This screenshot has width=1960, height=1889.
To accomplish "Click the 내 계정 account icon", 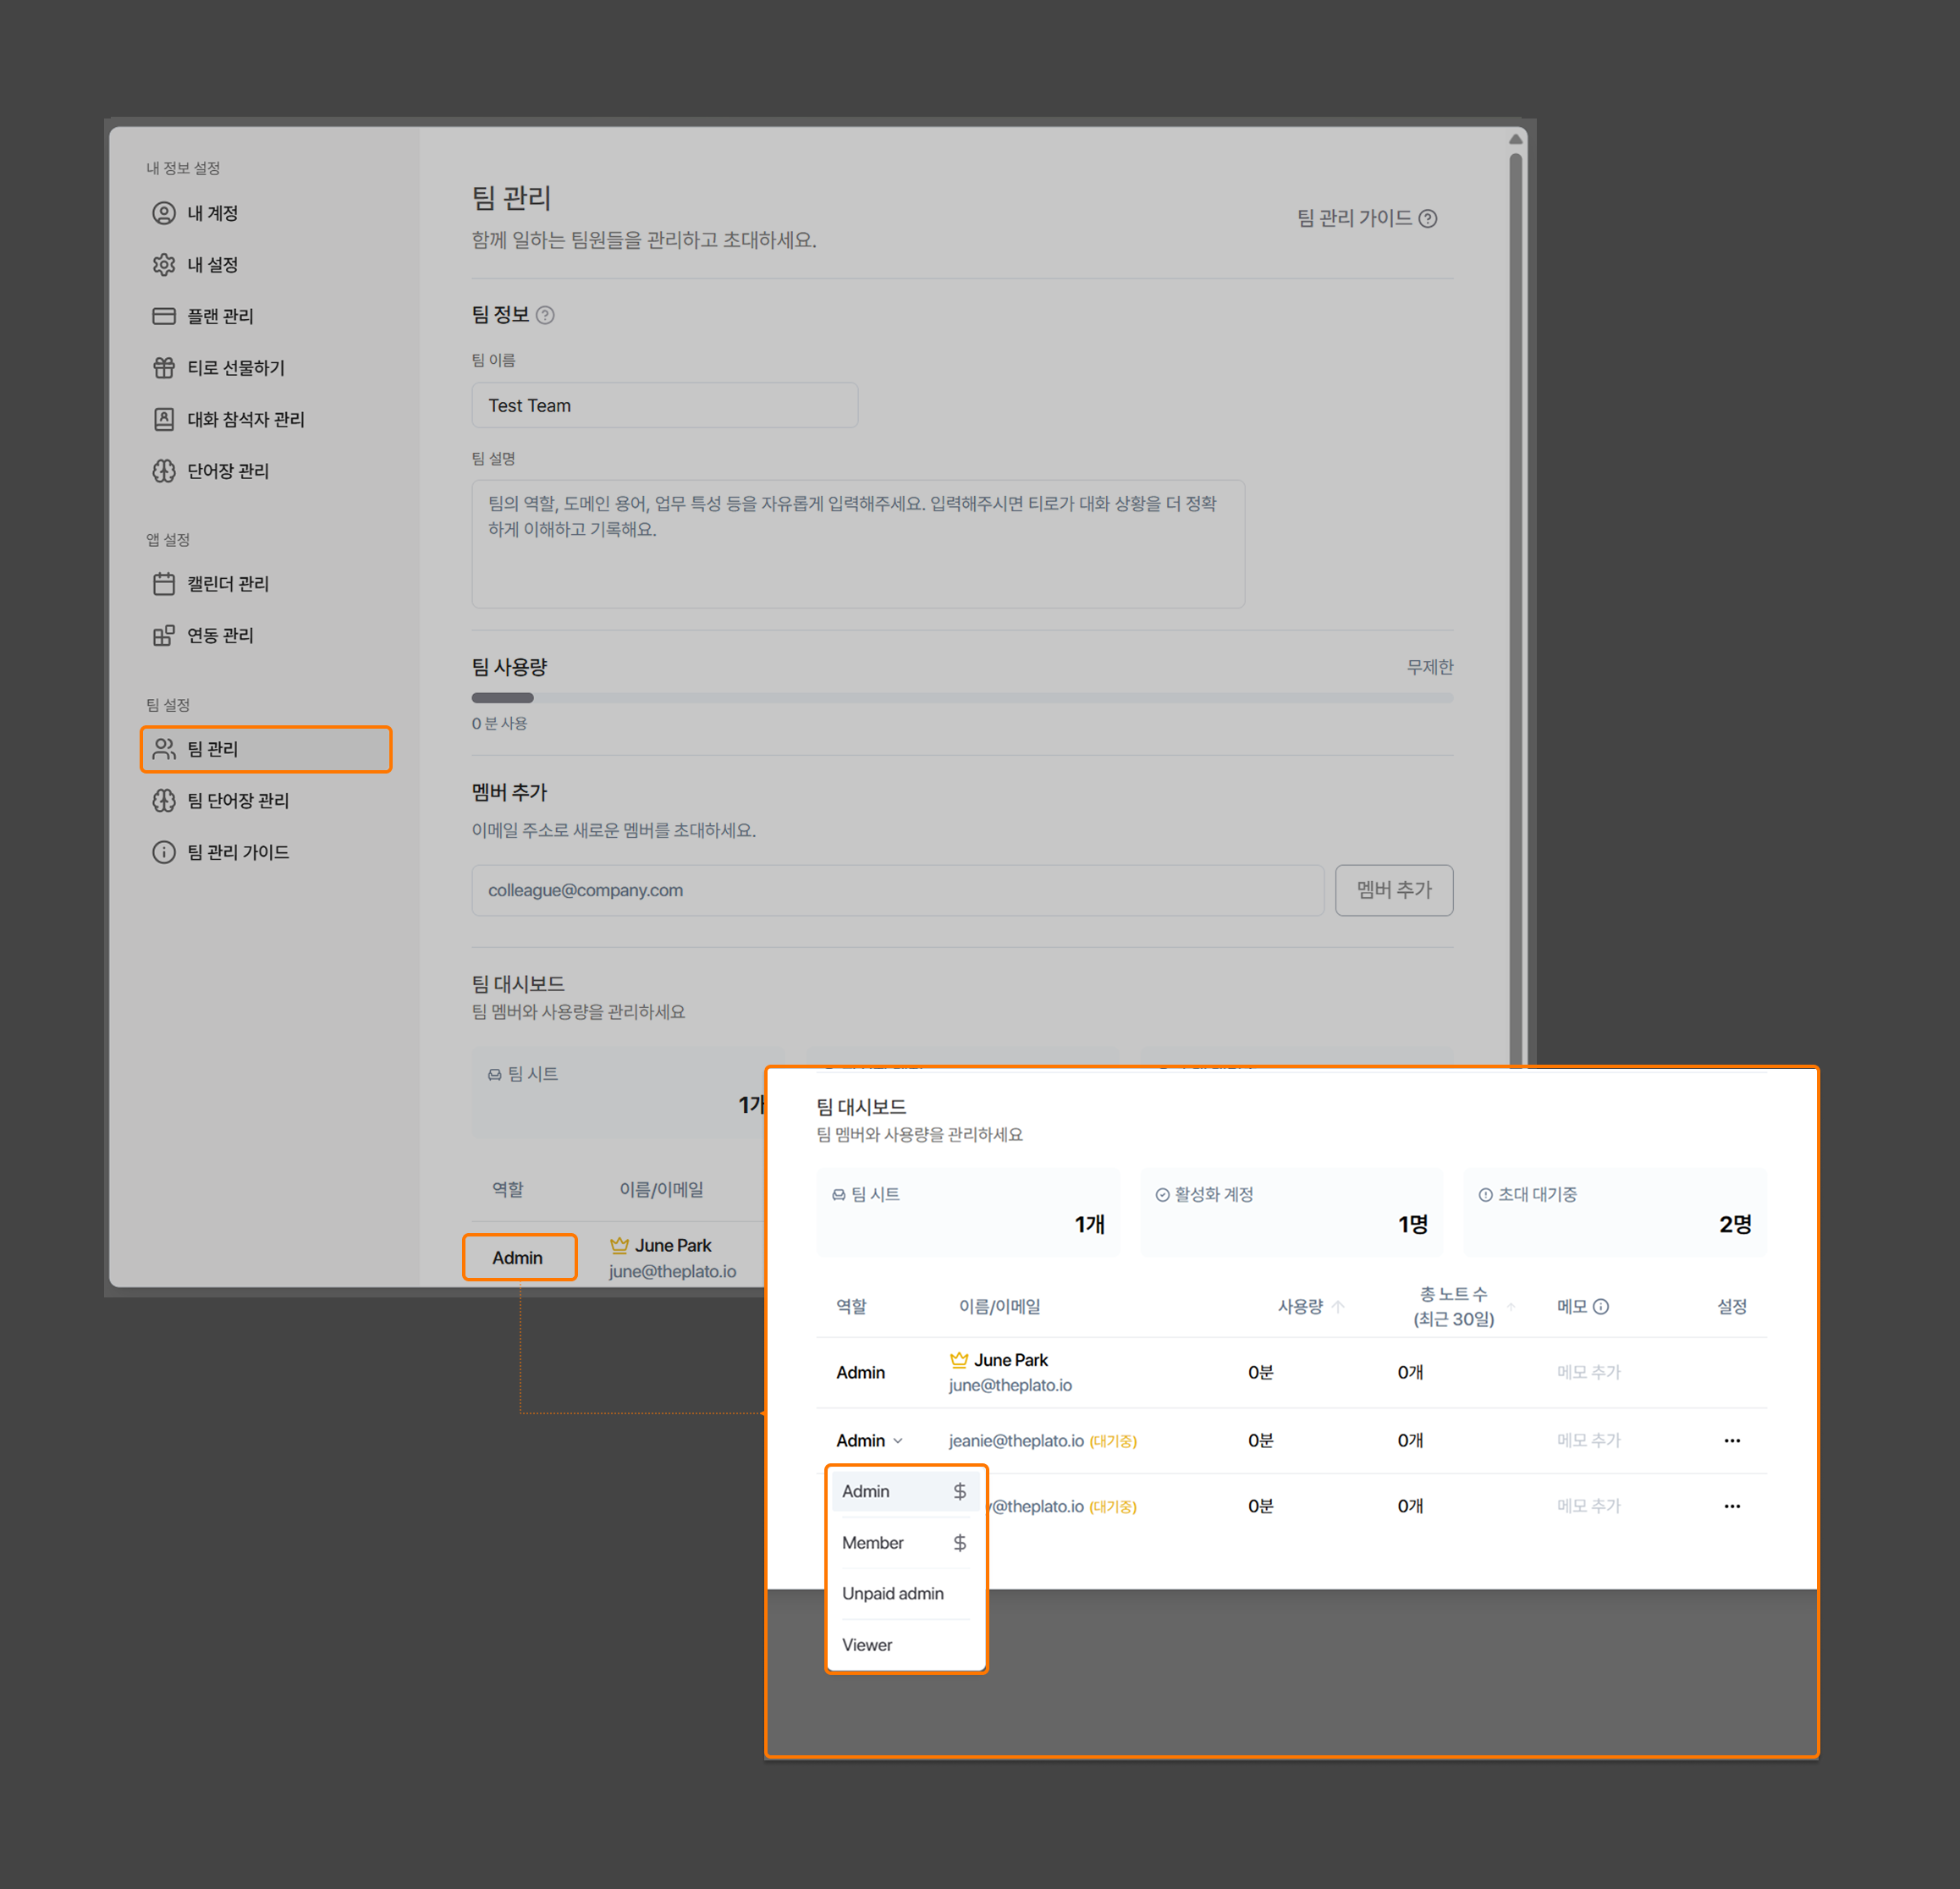I will (x=164, y=213).
